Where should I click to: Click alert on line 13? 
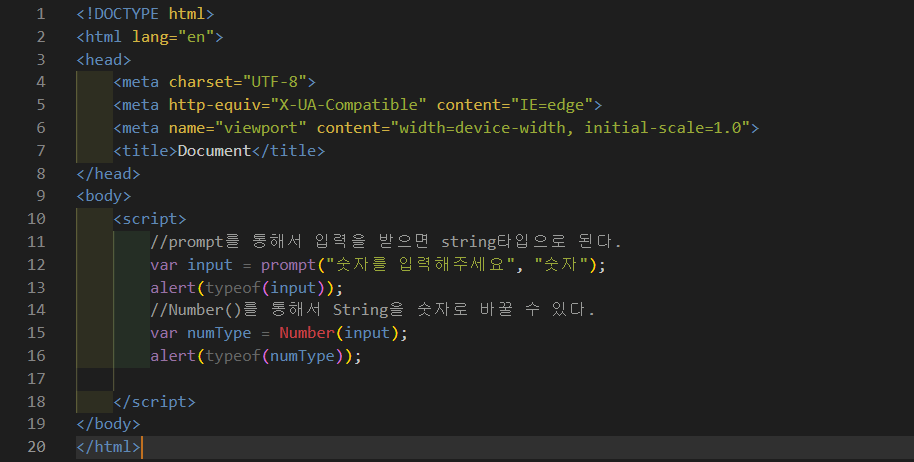[x=173, y=288]
